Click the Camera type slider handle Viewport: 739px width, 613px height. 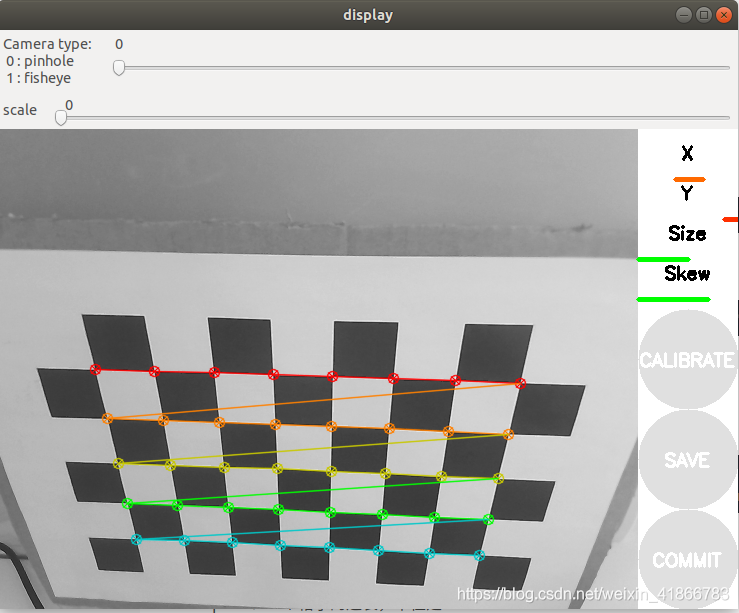(x=119, y=68)
